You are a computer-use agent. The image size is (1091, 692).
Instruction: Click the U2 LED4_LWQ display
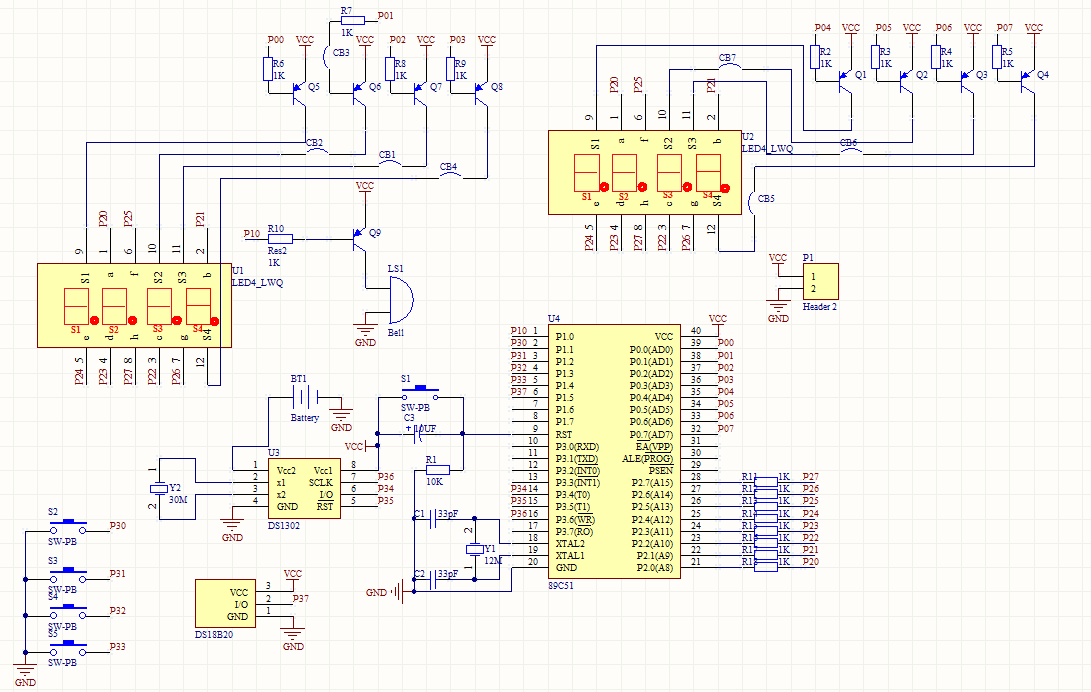point(645,172)
